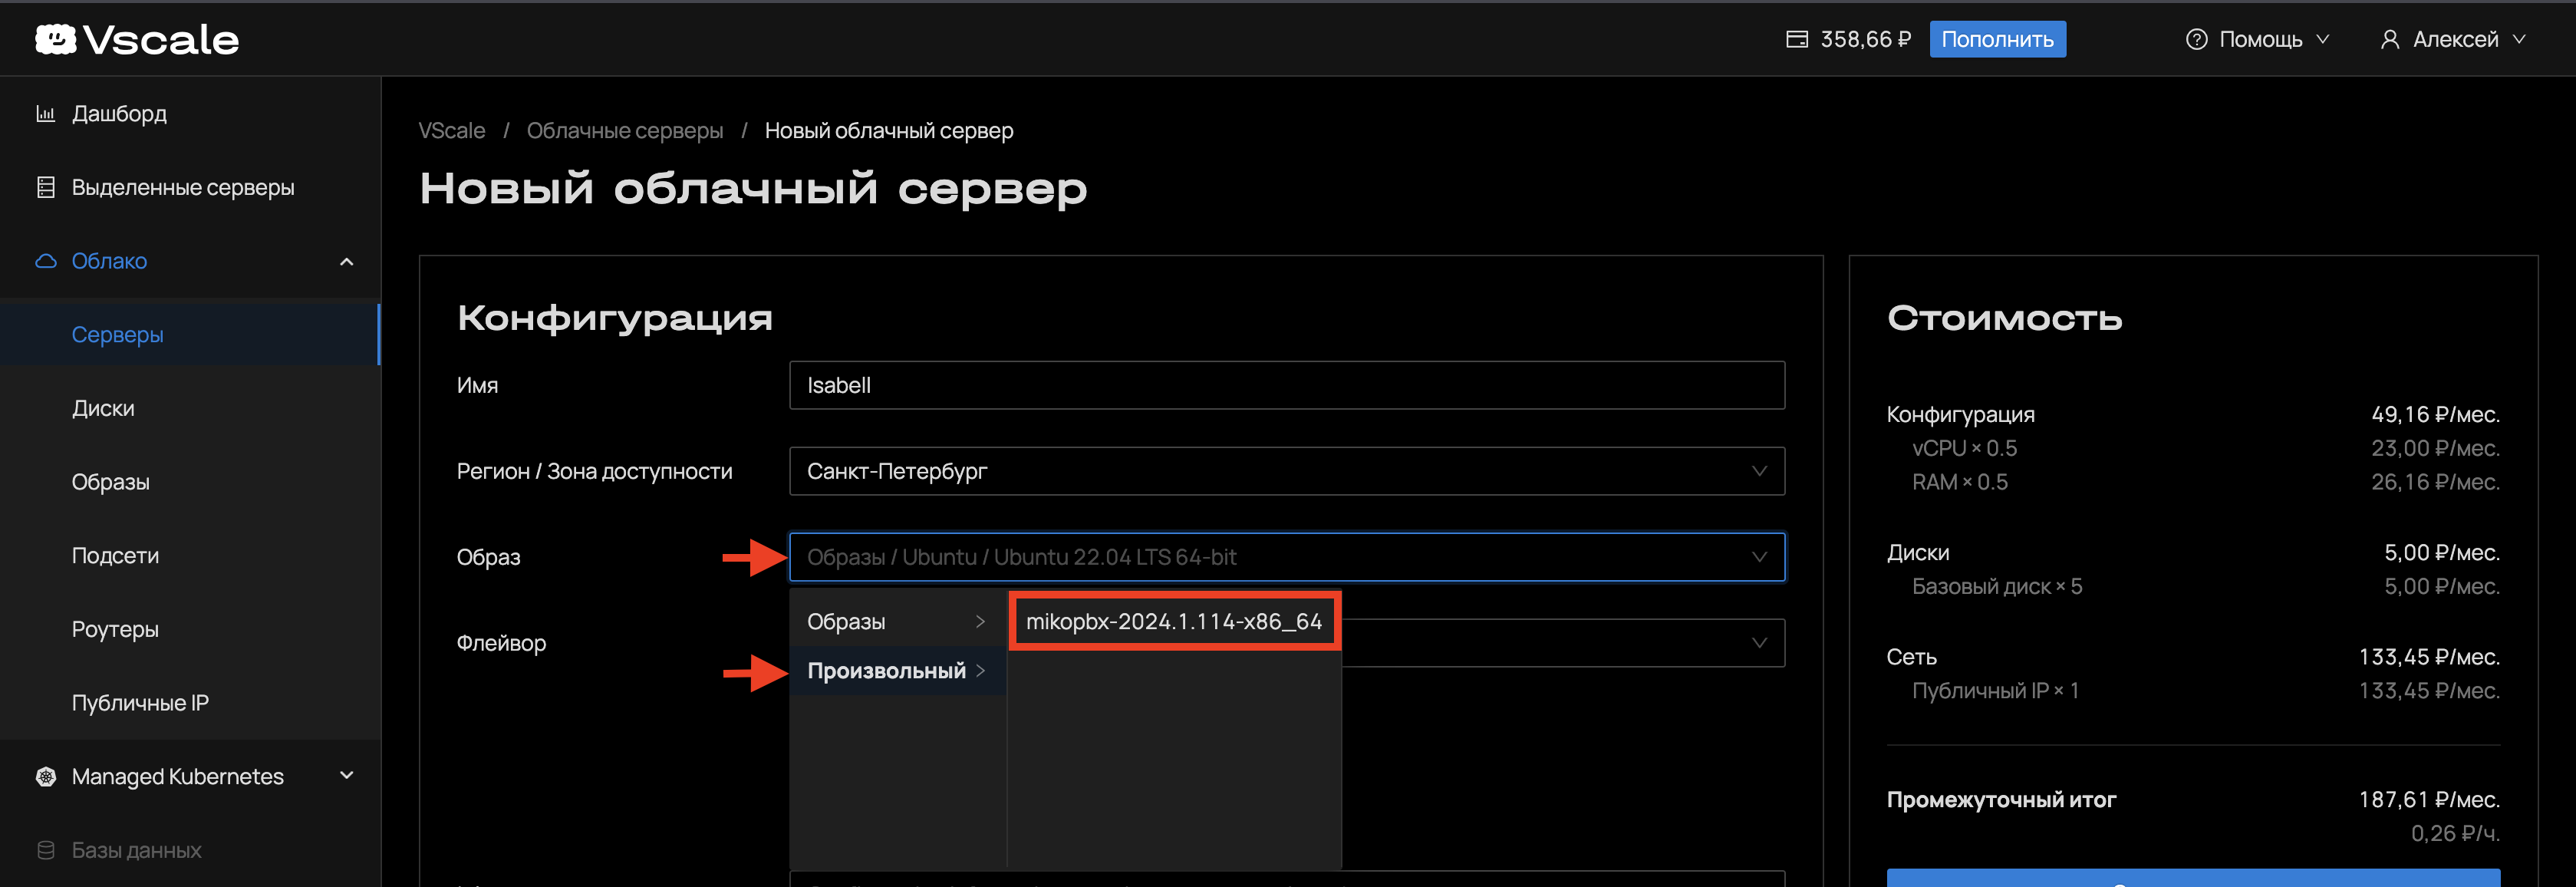Image resolution: width=2576 pixels, height=887 pixels.
Task: Open Дашборд via its chart icon
Action: pyautogui.click(x=45, y=114)
